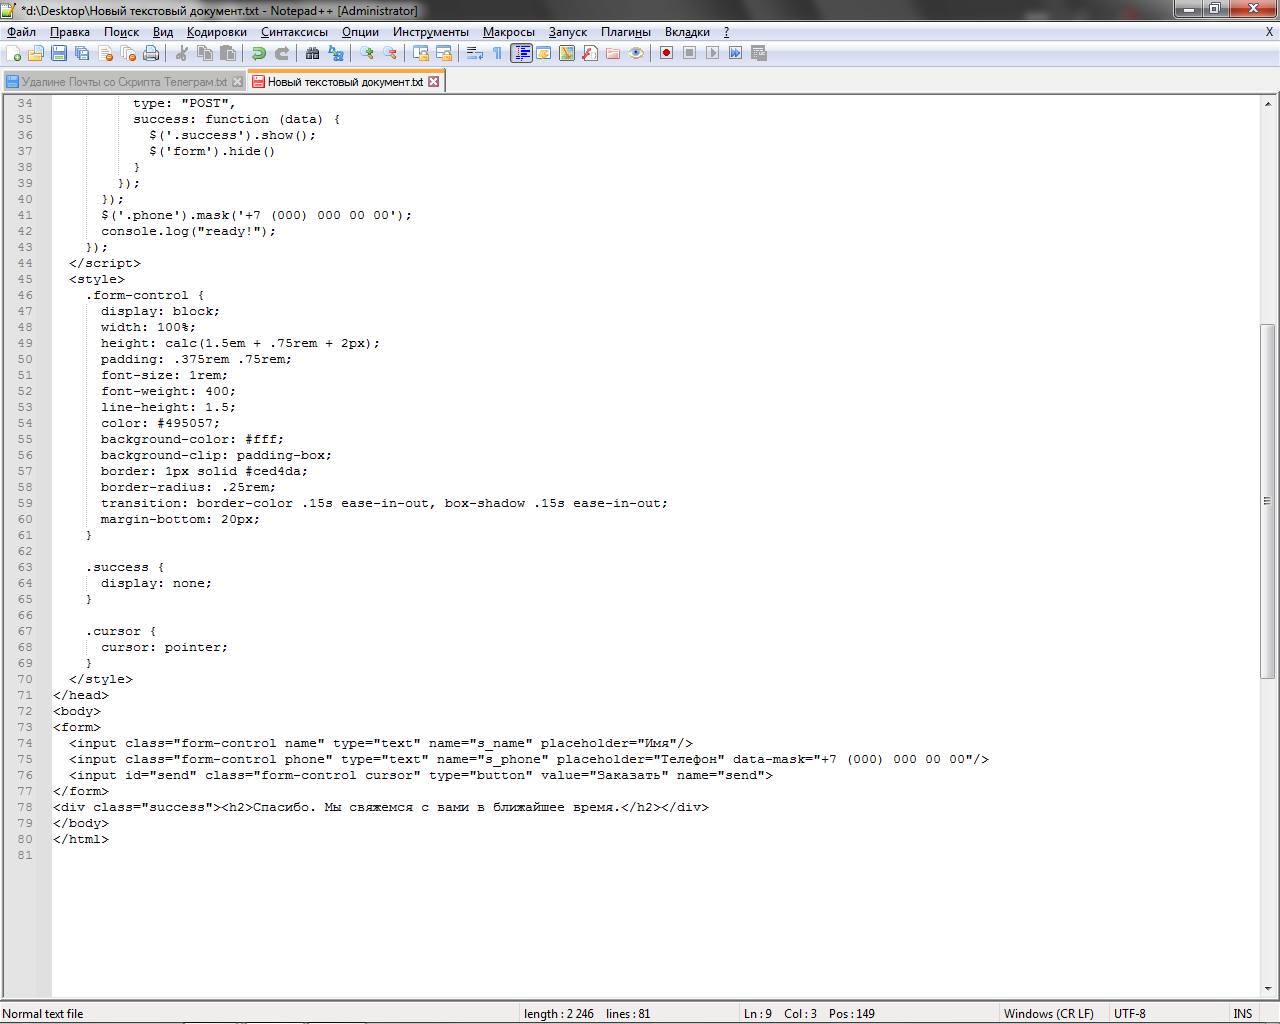Click the length : 2 246 status entry
The image size is (1280, 1024).
point(559,1013)
